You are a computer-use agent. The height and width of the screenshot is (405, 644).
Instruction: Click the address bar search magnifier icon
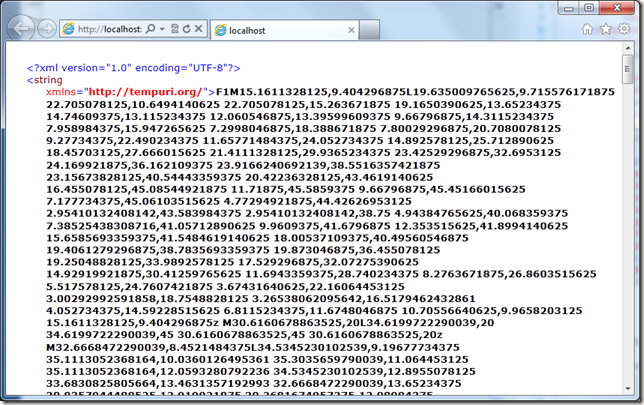[x=151, y=28]
